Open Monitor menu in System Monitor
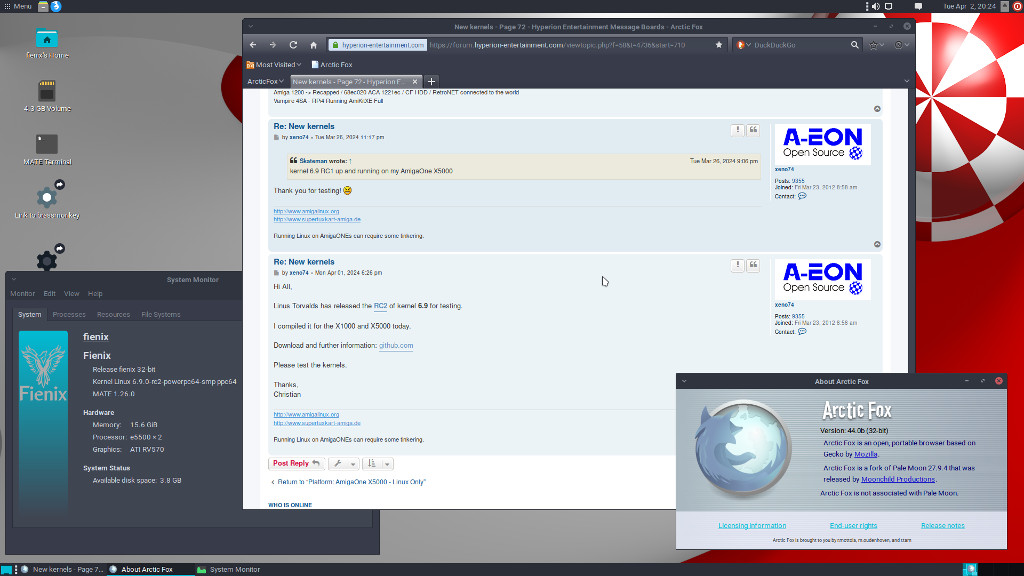Screen dimensions: 1024x576 pyautogui.click(x=22, y=294)
